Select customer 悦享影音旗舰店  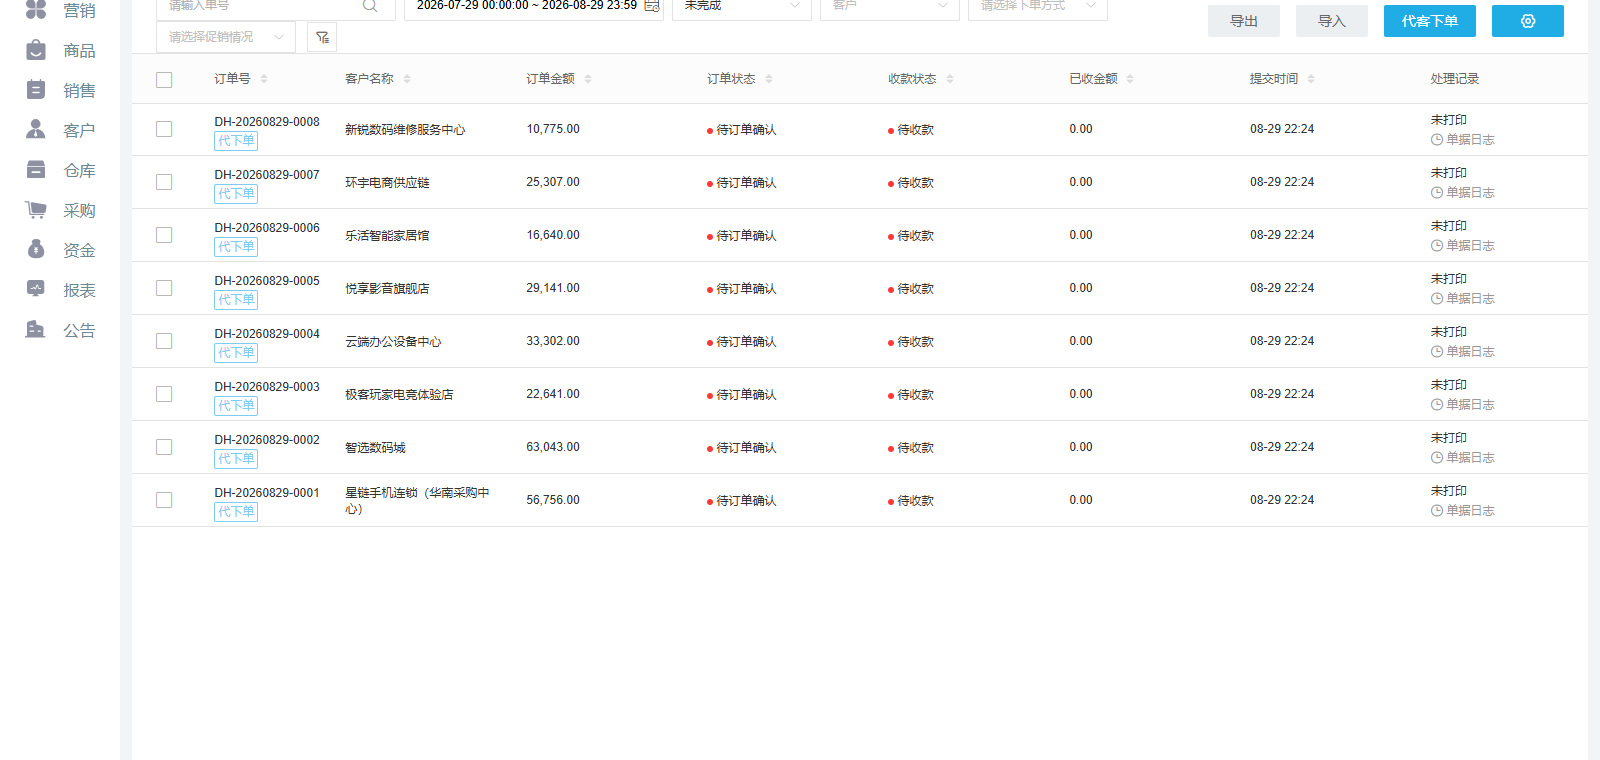[x=387, y=289]
